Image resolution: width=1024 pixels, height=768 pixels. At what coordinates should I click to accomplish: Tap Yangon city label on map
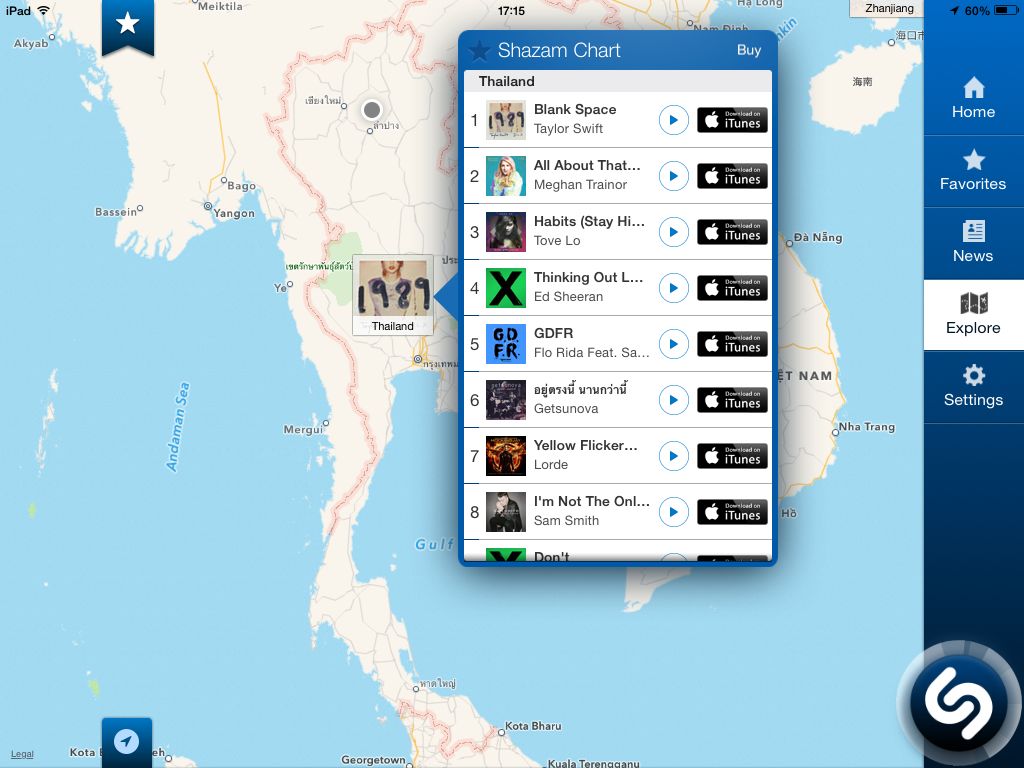[x=234, y=213]
